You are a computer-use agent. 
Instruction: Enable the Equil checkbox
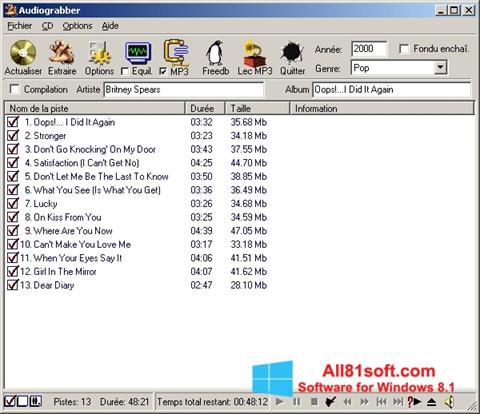click(125, 71)
